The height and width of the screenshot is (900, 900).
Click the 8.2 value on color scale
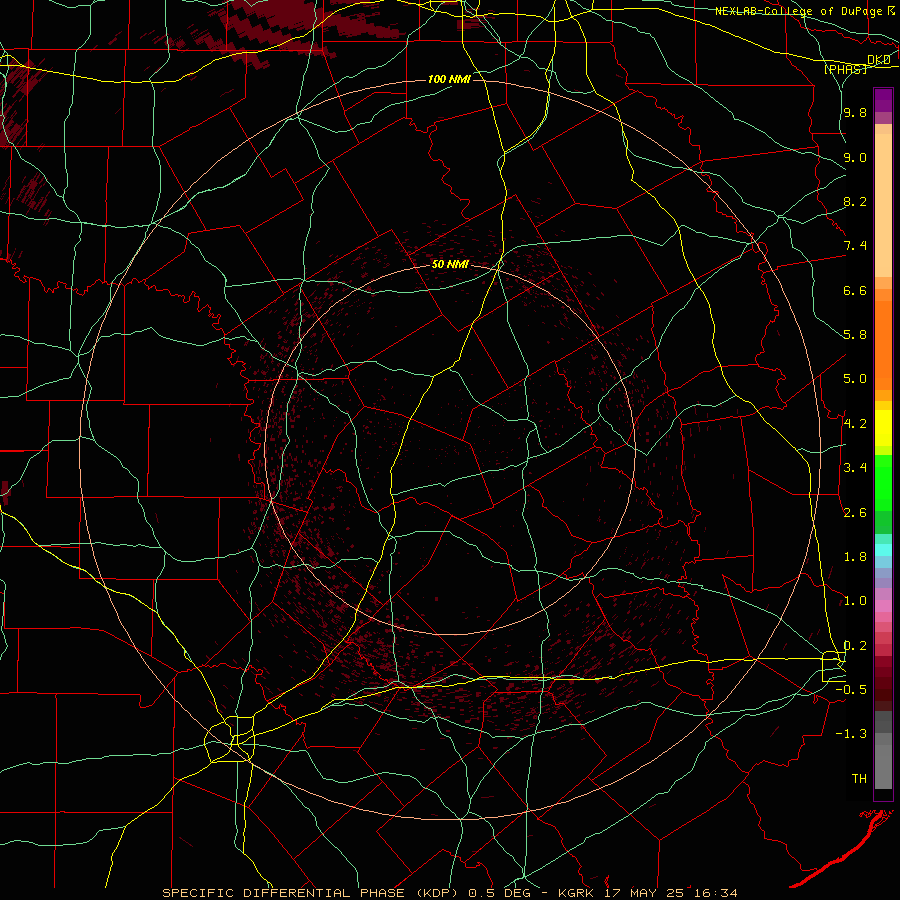point(855,201)
